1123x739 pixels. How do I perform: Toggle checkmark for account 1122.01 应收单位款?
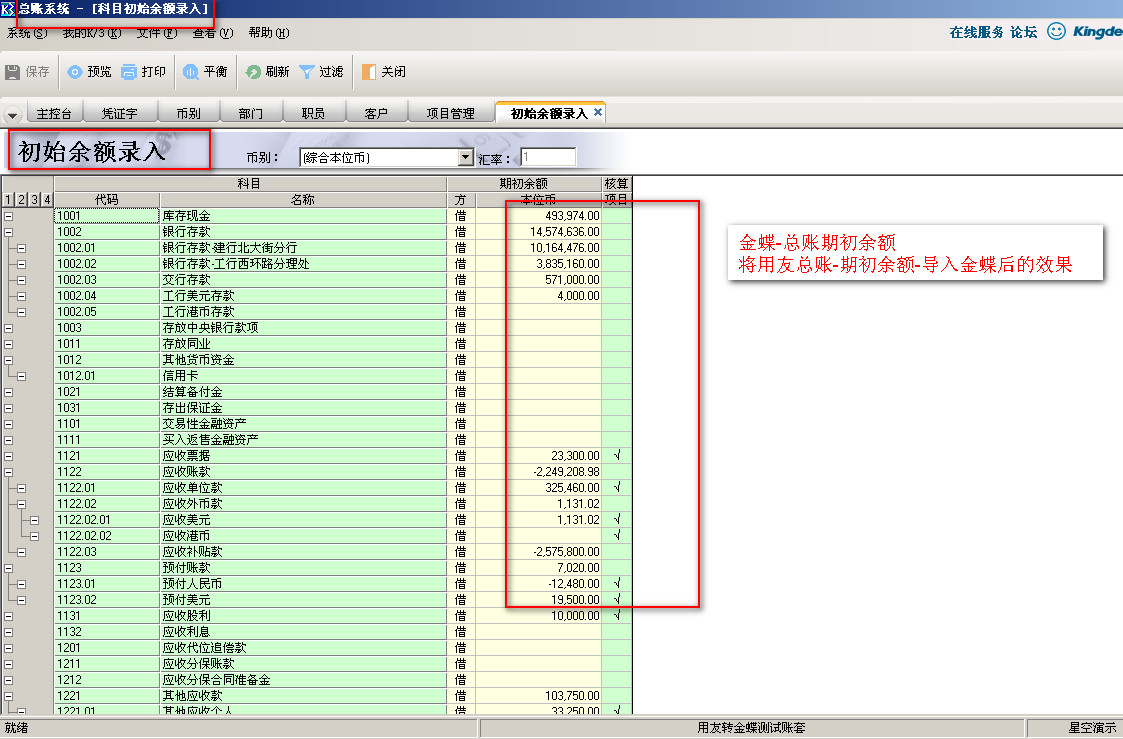pos(616,488)
